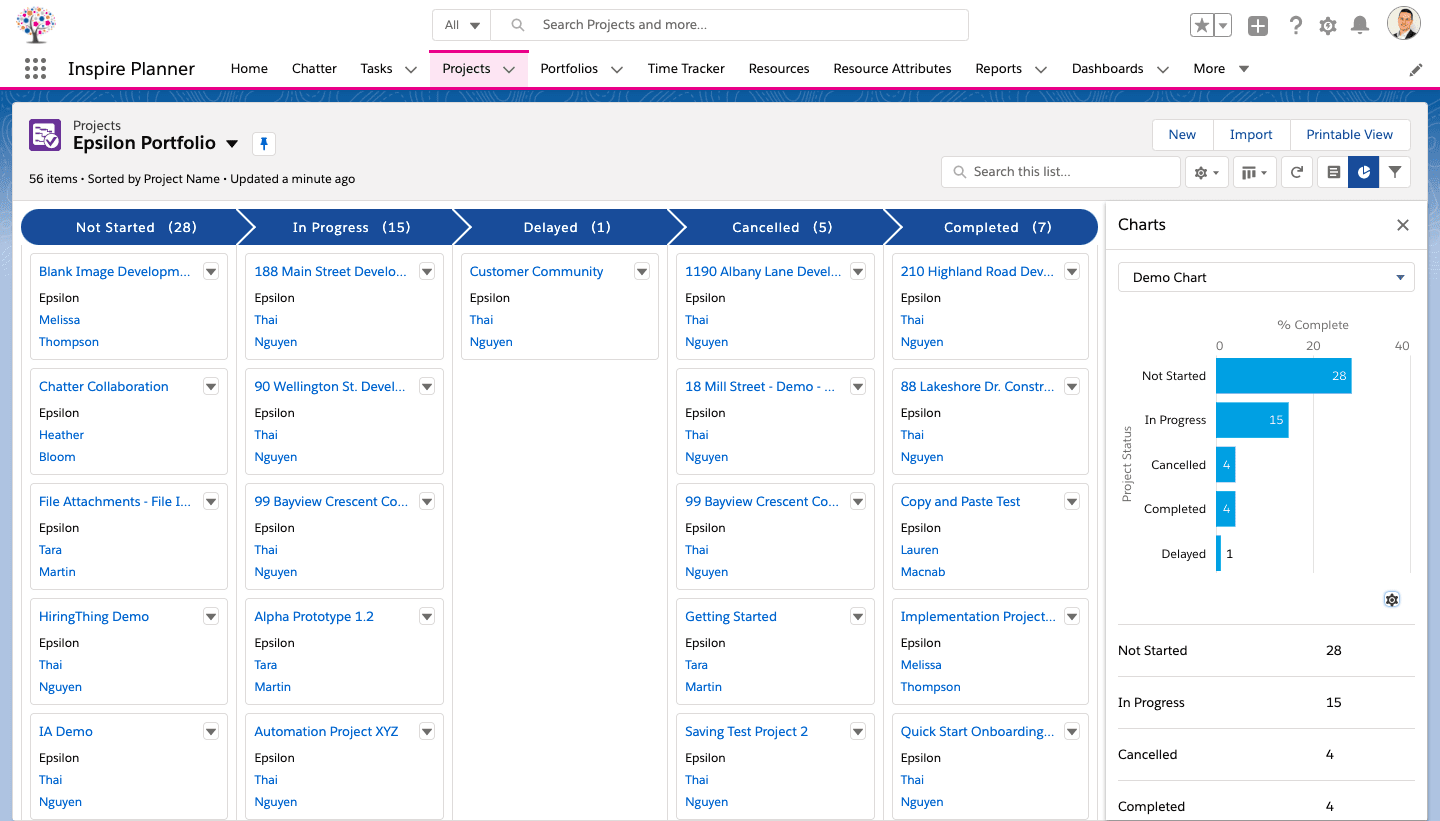Open the 18 Mill Street card menu
The image size is (1440, 821).
point(858,387)
